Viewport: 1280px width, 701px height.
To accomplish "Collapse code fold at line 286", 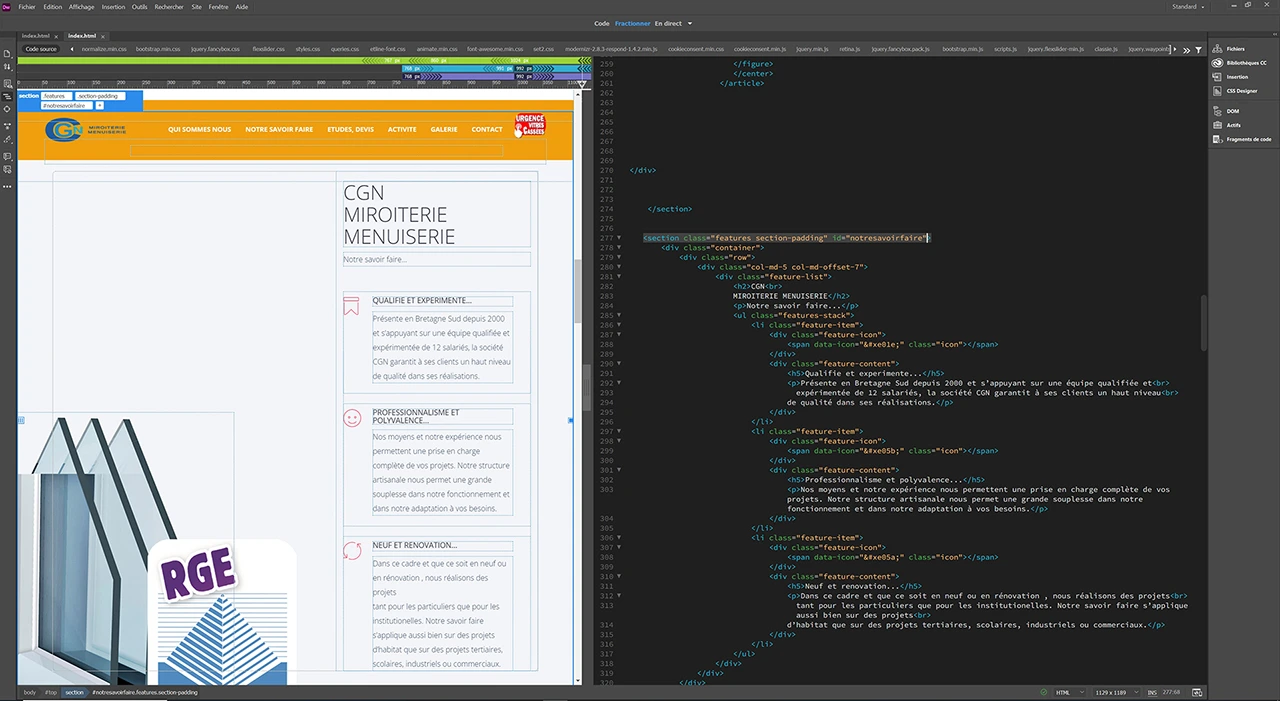I will click(619, 325).
